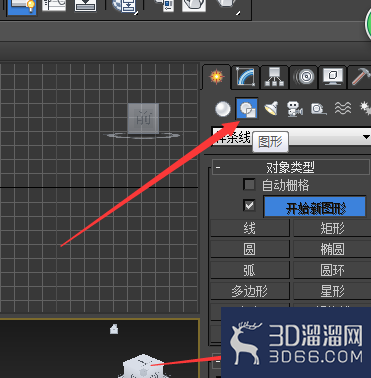
Task: Choose the 线 line shape button
Action: point(250,228)
